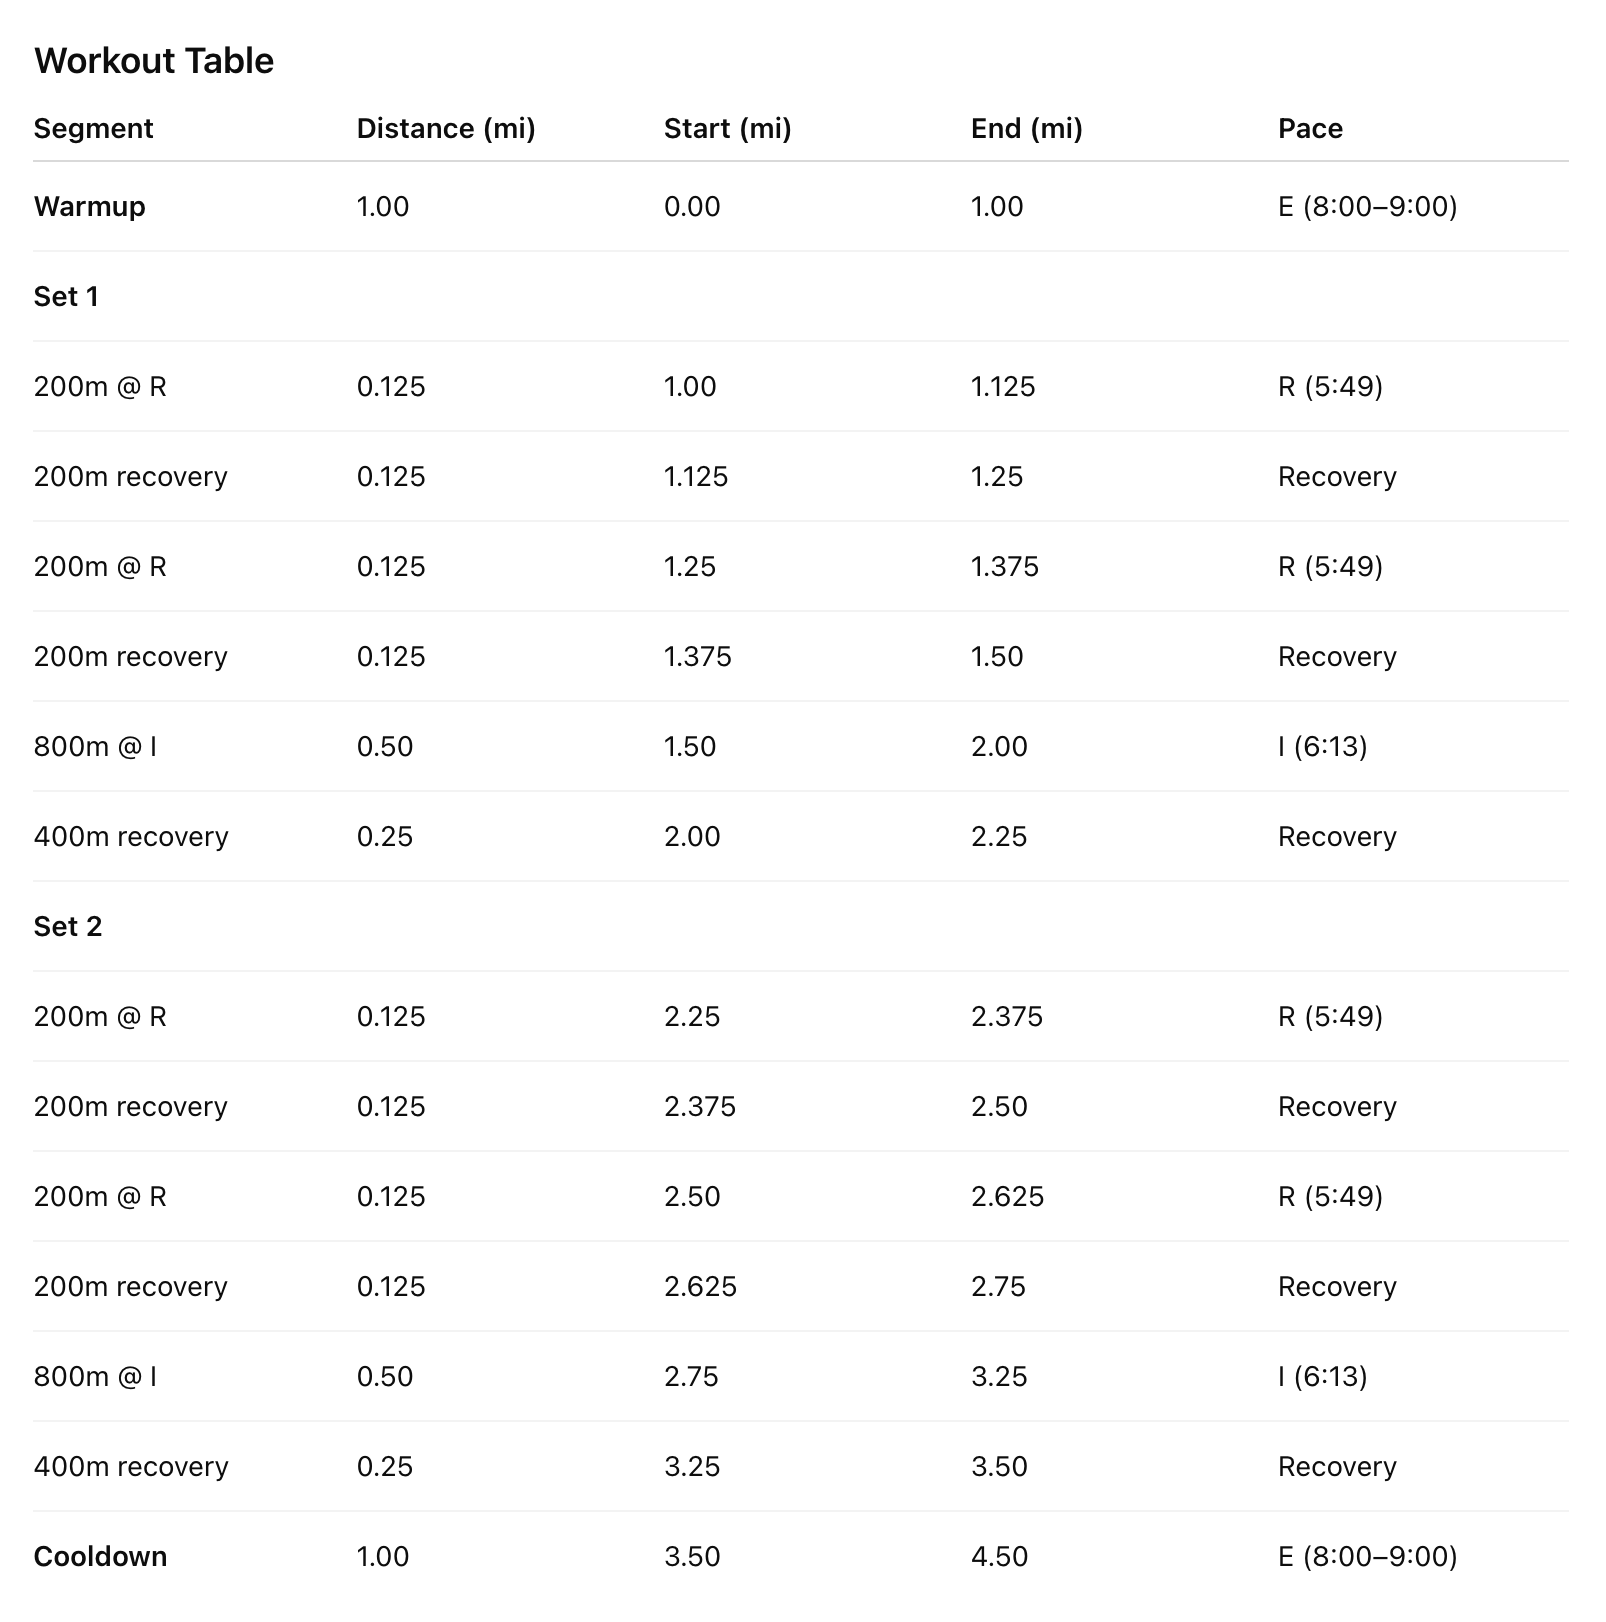This screenshot has height=1622, width=1606.
Task: Select the 3.25 end value of Set 2's 800m
Action: (x=999, y=1377)
